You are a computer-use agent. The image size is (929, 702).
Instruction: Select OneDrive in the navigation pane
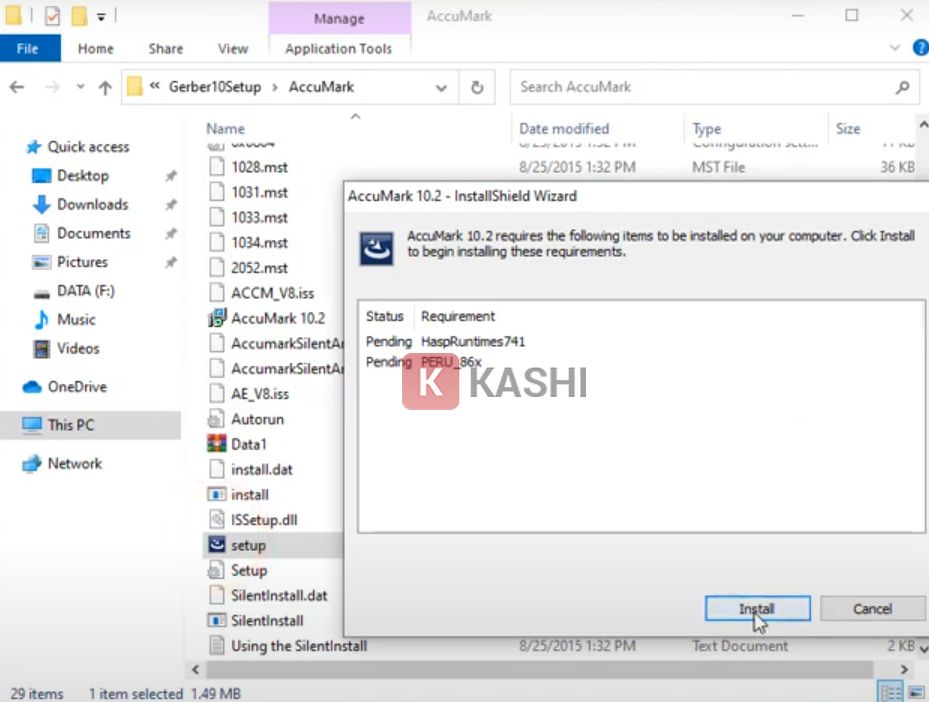(x=76, y=387)
